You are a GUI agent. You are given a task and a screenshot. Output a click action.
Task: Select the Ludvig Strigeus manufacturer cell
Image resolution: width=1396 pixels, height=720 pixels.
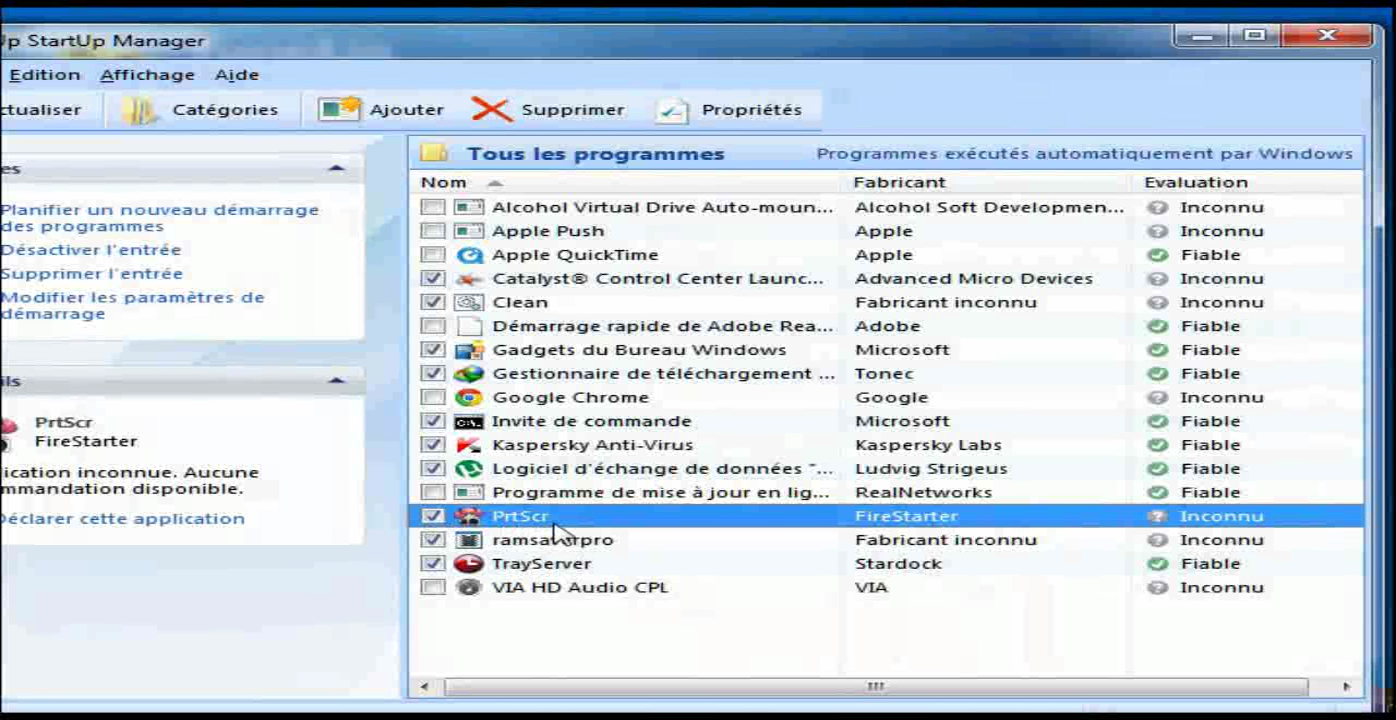[x=931, y=469]
